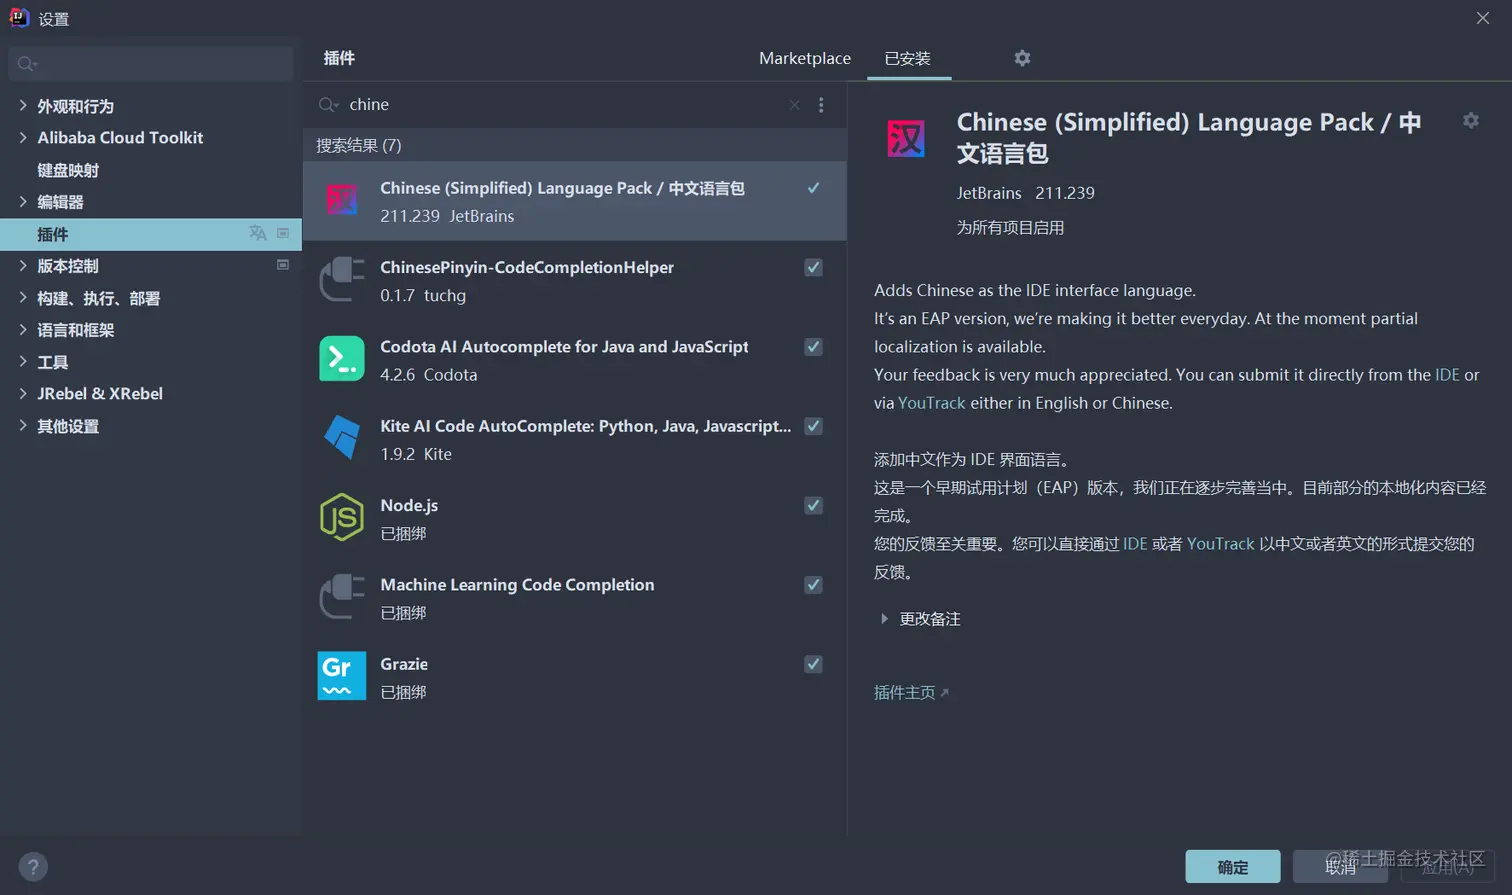Uncheck the Codota AI Autocomplete plugin
The width and height of the screenshot is (1512, 895).
813,346
